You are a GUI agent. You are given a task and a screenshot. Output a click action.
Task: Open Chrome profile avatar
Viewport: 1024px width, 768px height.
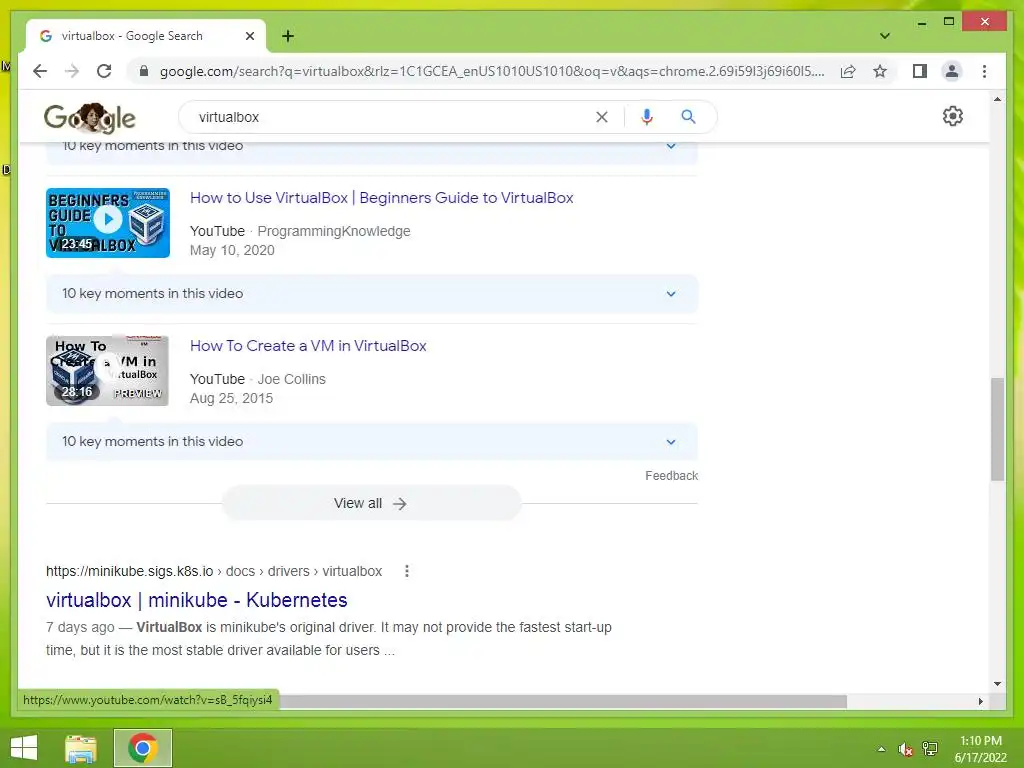tap(952, 71)
